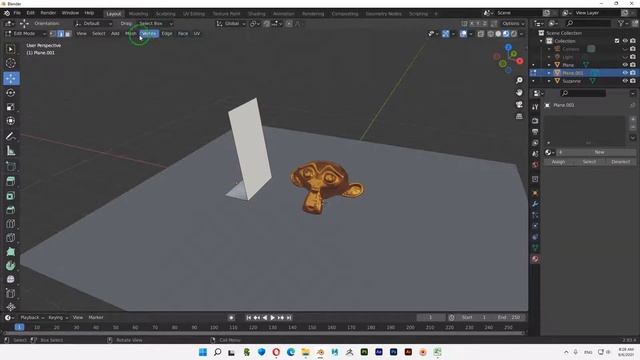Open the Material properties tab
Image resolution: width=640 pixels, height=360 pixels.
pos(535,259)
